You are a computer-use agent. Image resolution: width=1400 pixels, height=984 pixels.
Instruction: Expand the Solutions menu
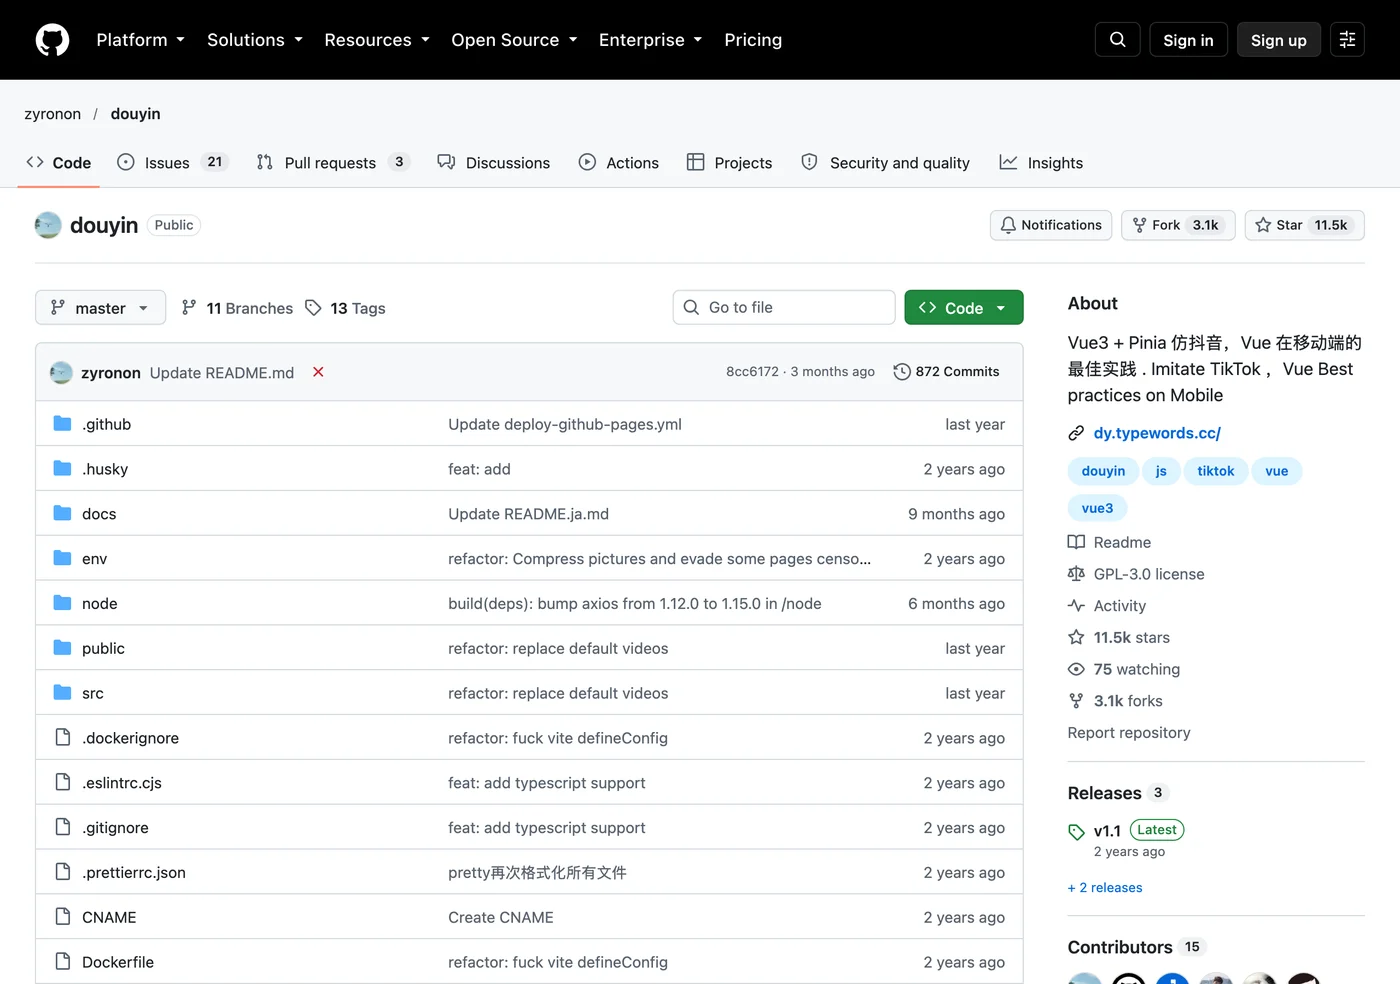(255, 40)
